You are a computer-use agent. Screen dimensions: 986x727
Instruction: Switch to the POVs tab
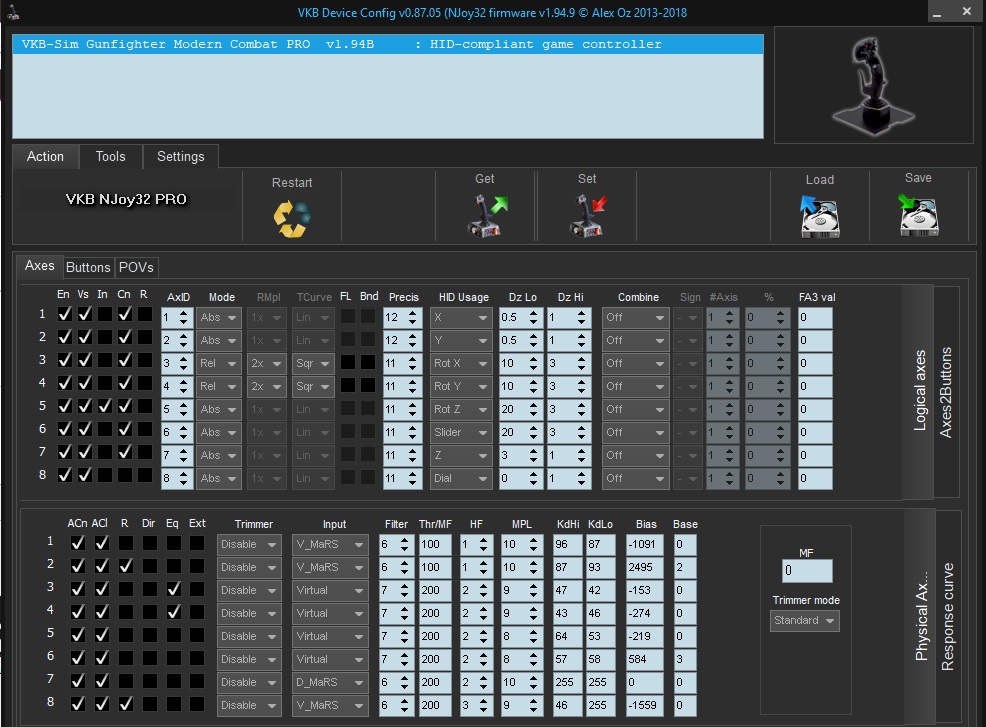tap(136, 267)
